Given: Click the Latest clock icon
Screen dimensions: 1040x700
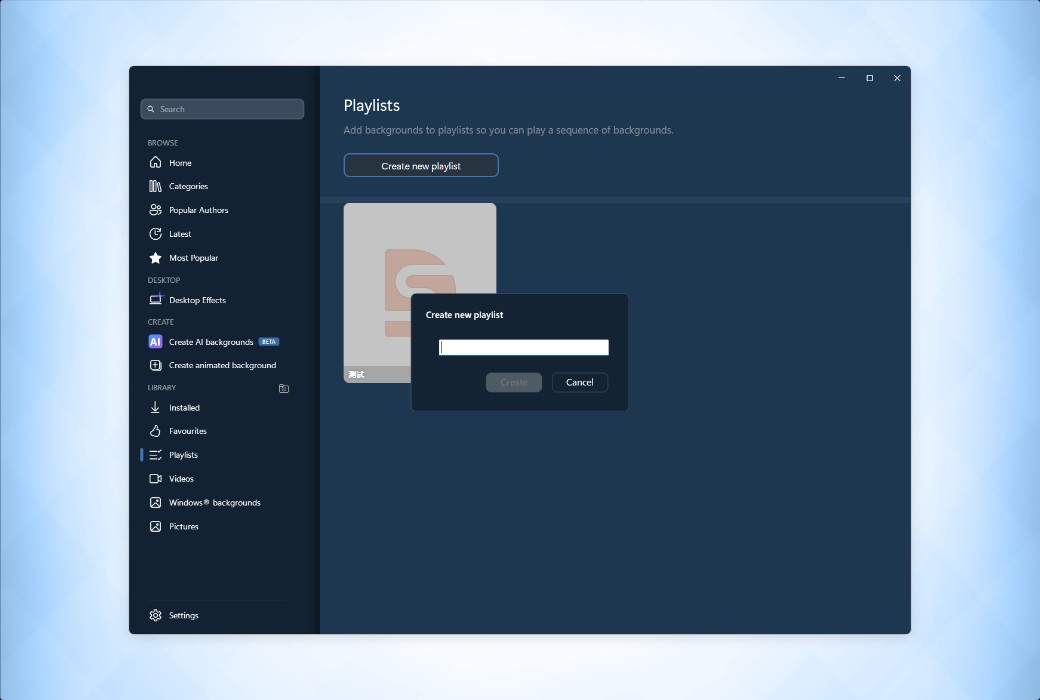Looking at the screenshot, I should pyautogui.click(x=155, y=234).
